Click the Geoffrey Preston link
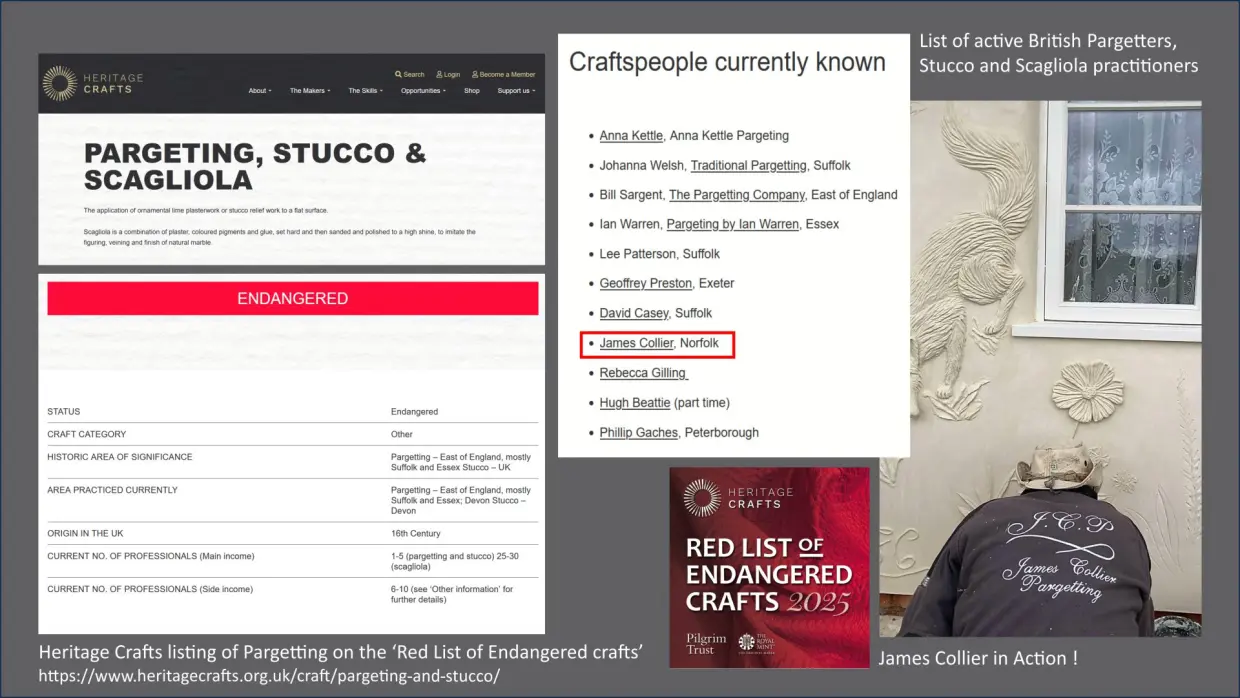Image resolution: width=1240 pixels, height=698 pixels. [645, 284]
